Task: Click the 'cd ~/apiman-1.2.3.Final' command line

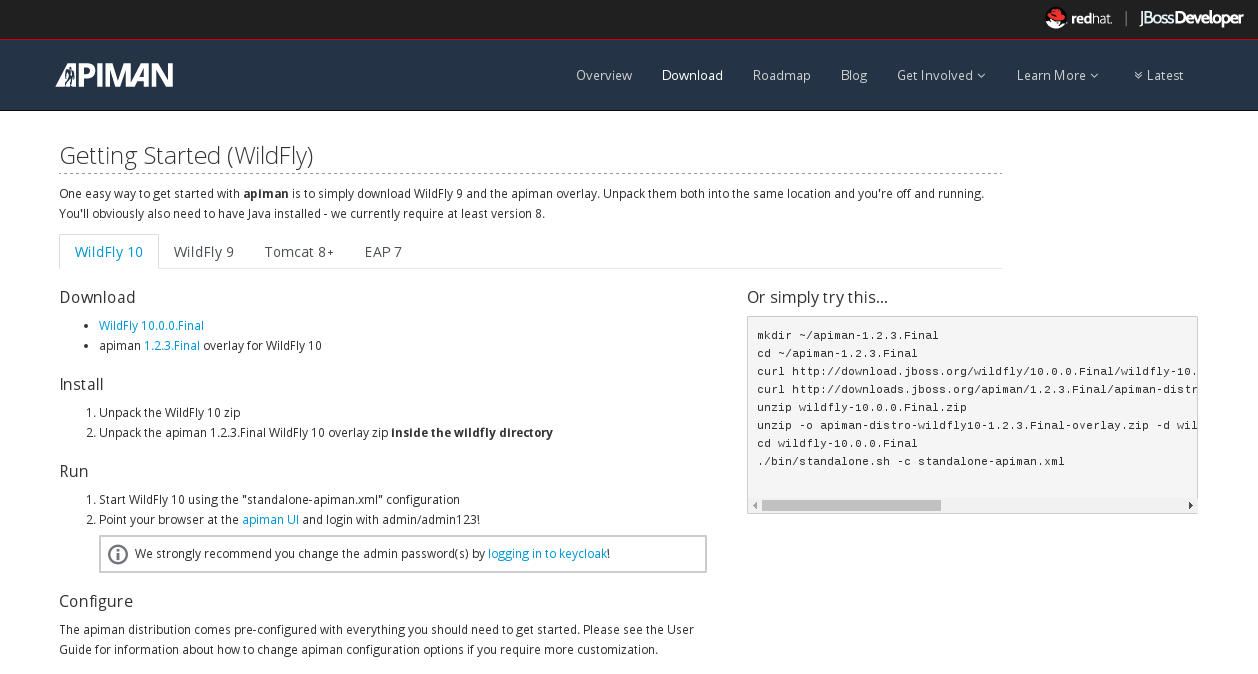Action: pos(837,354)
